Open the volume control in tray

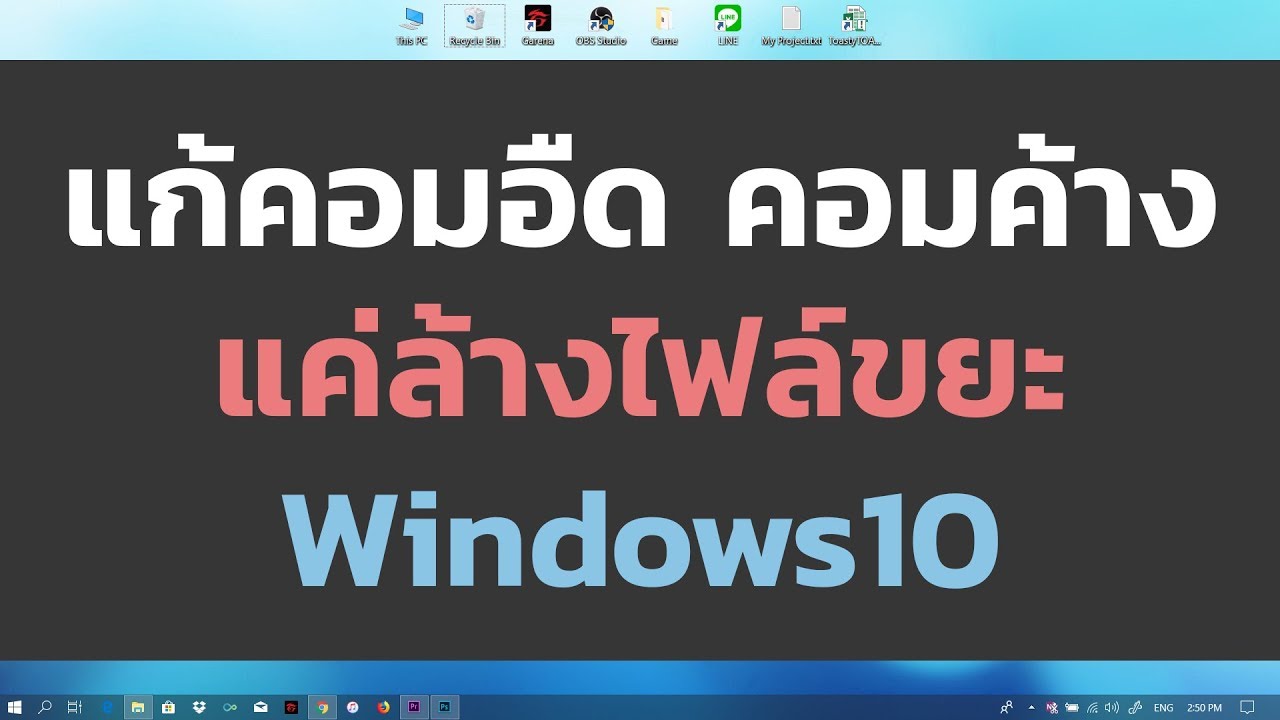click(x=1112, y=707)
